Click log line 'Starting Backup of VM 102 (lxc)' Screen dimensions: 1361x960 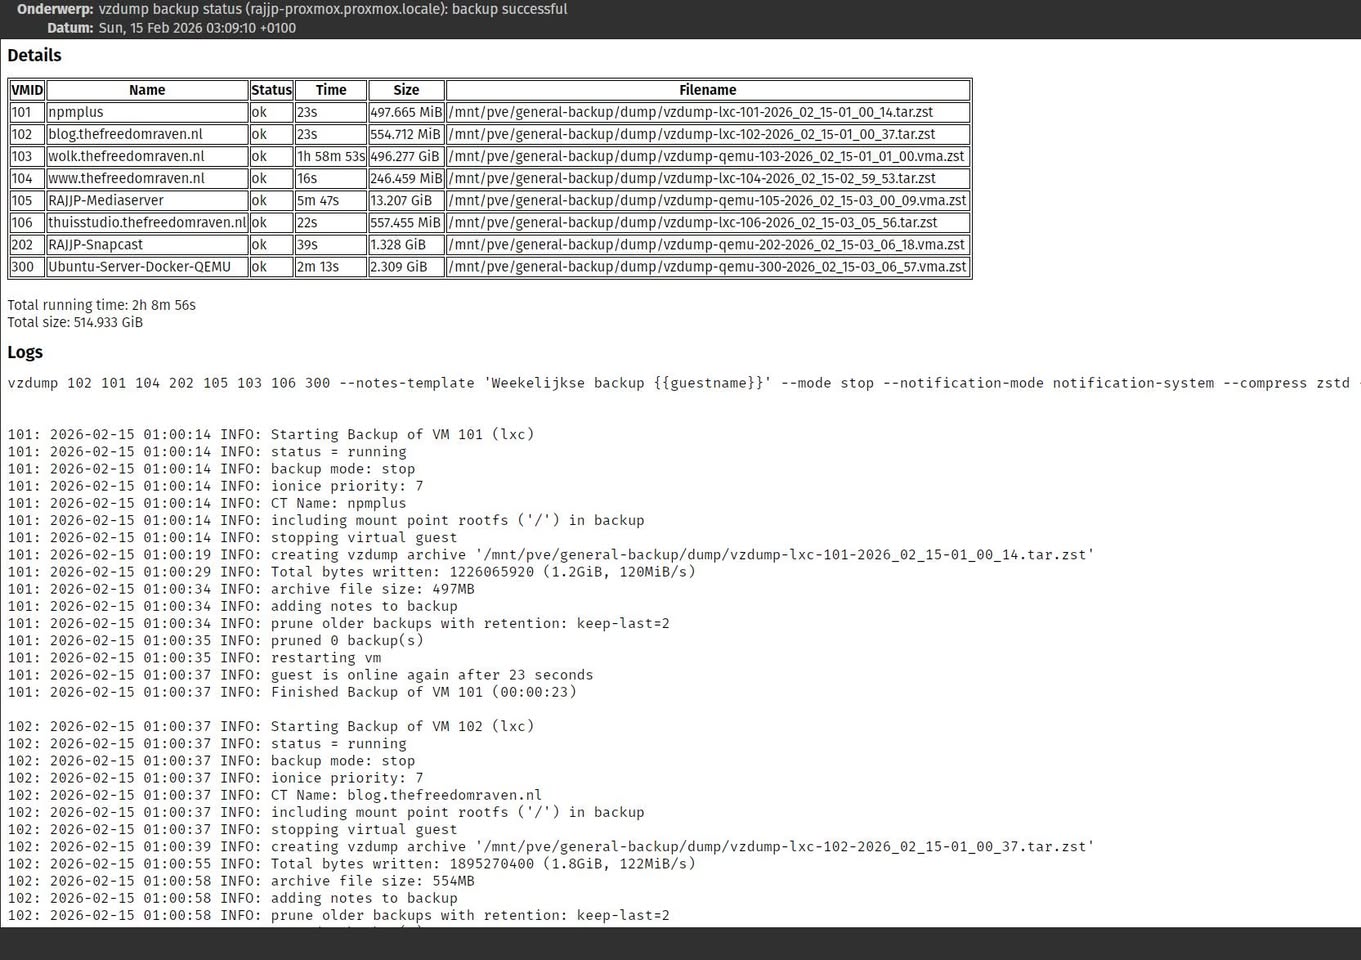point(271,726)
